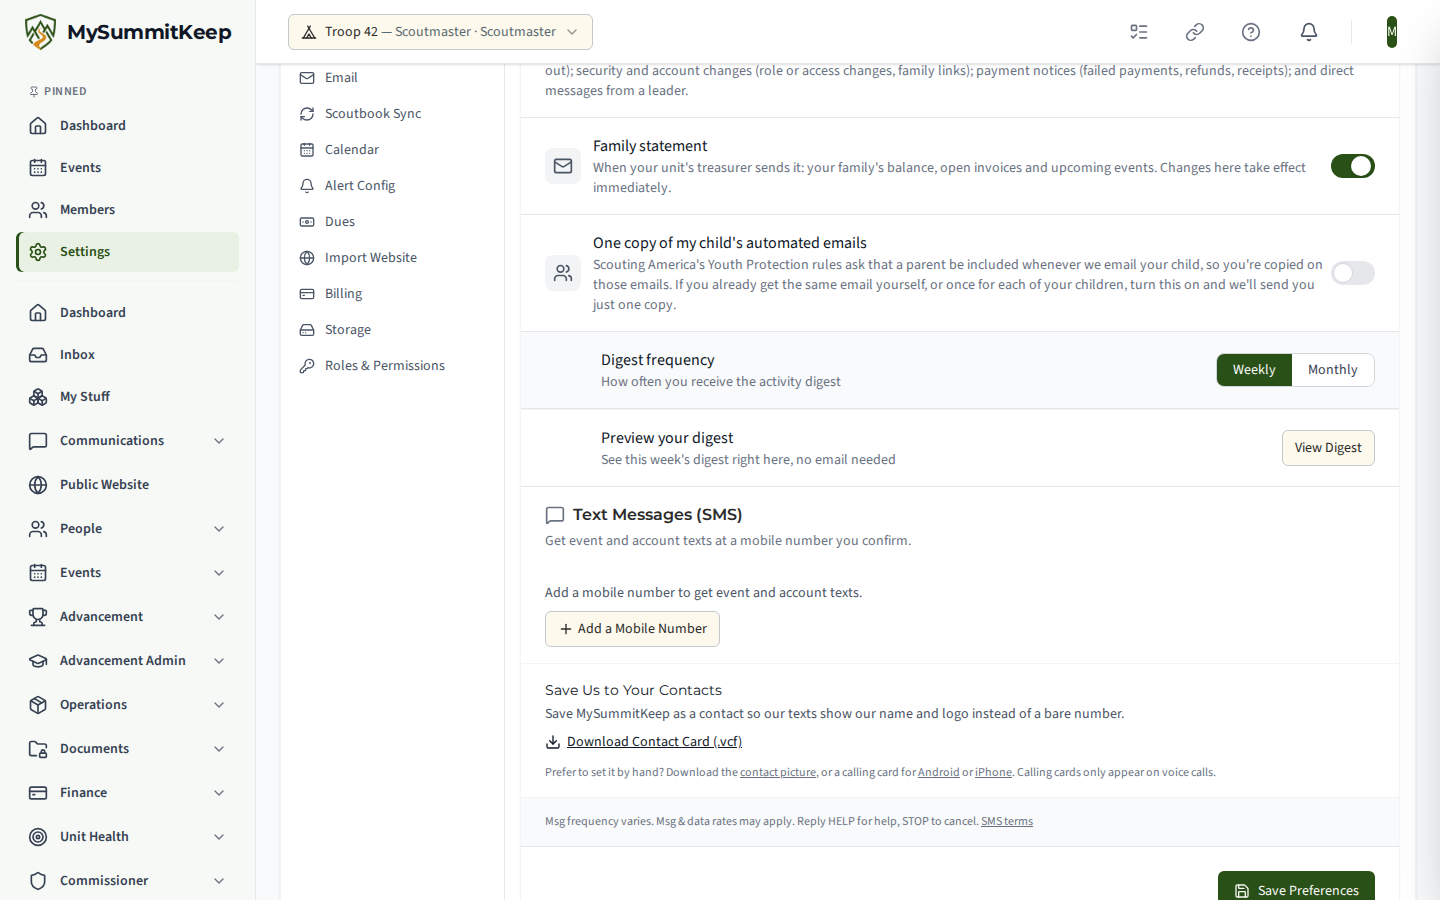This screenshot has height=900, width=1440.
Task: Open the Documents section in sidebar
Action: click(127, 749)
